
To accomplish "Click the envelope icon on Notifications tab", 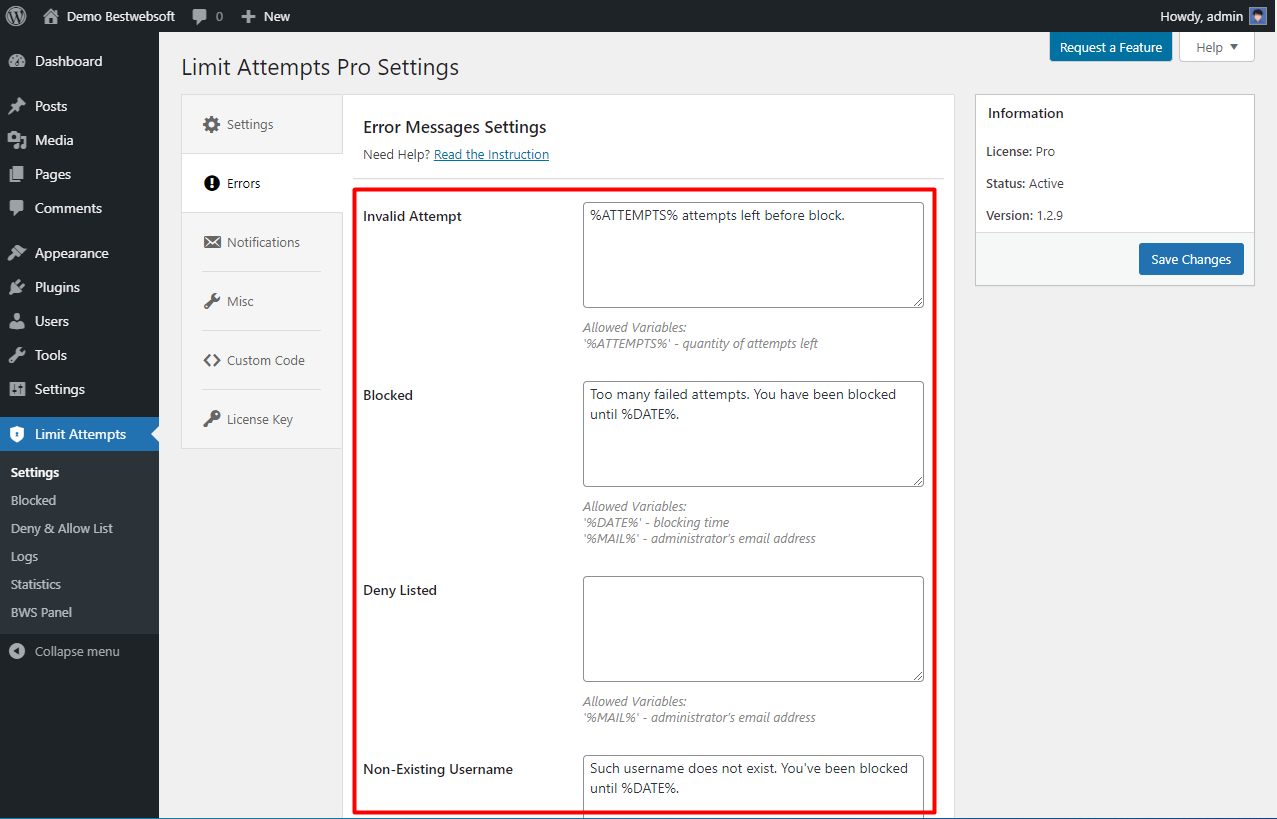I will tap(211, 242).
